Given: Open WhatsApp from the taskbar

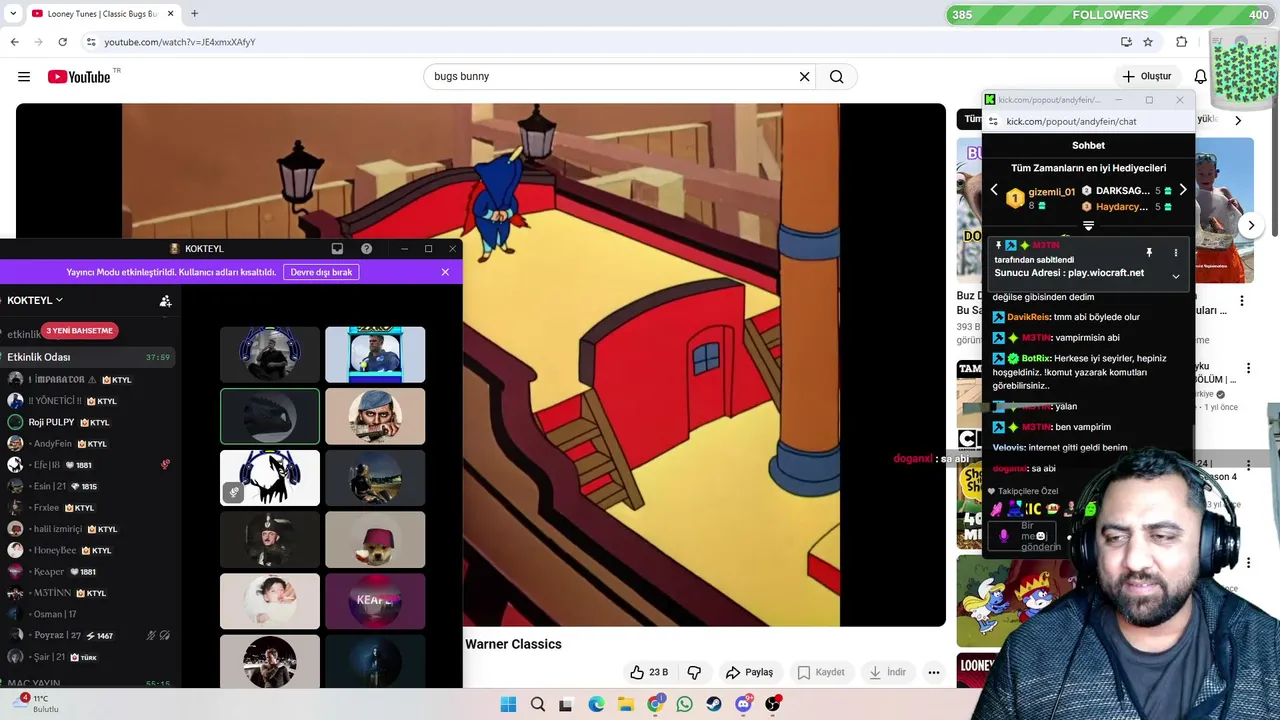Looking at the screenshot, I should tap(684, 704).
